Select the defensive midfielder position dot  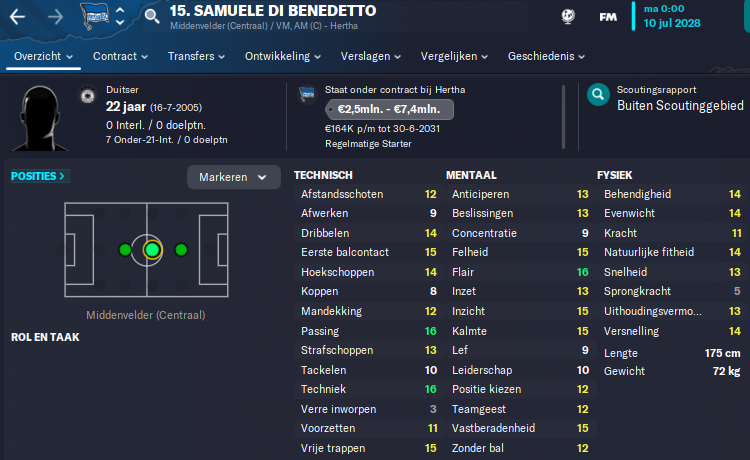(125, 250)
